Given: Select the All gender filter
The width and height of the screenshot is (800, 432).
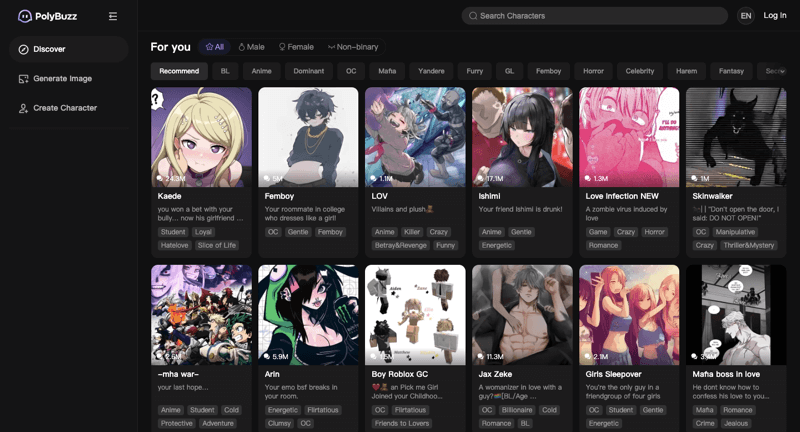Looking at the screenshot, I should coord(214,47).
